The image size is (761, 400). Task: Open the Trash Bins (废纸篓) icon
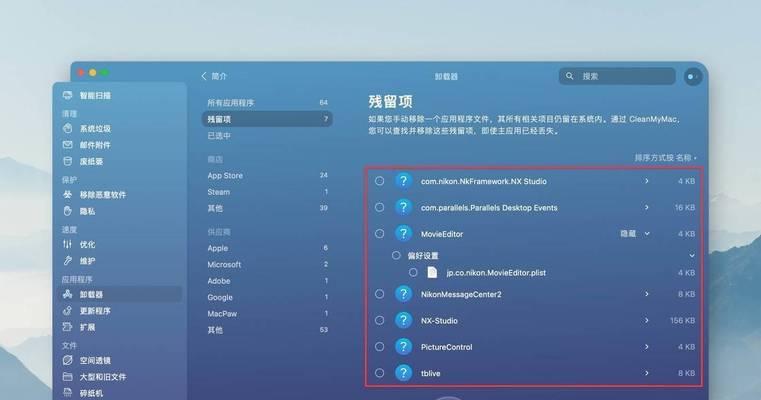[x=67, y=161]
